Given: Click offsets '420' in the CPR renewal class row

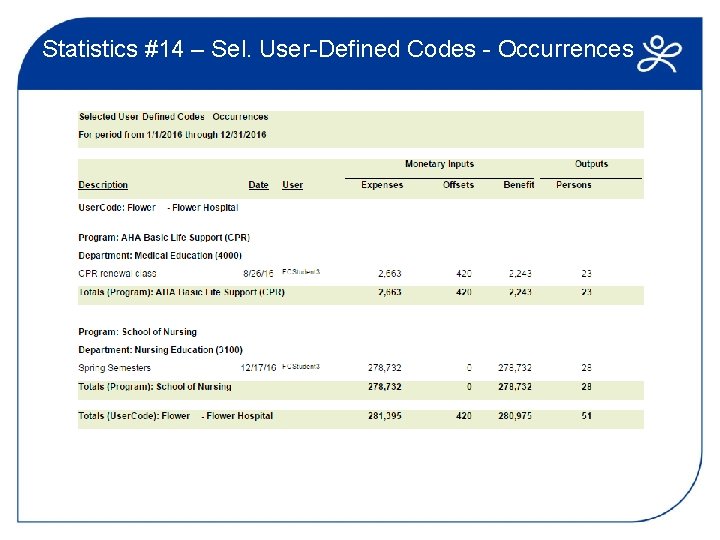Looking at the screenshot, I should tap(464, 273).
